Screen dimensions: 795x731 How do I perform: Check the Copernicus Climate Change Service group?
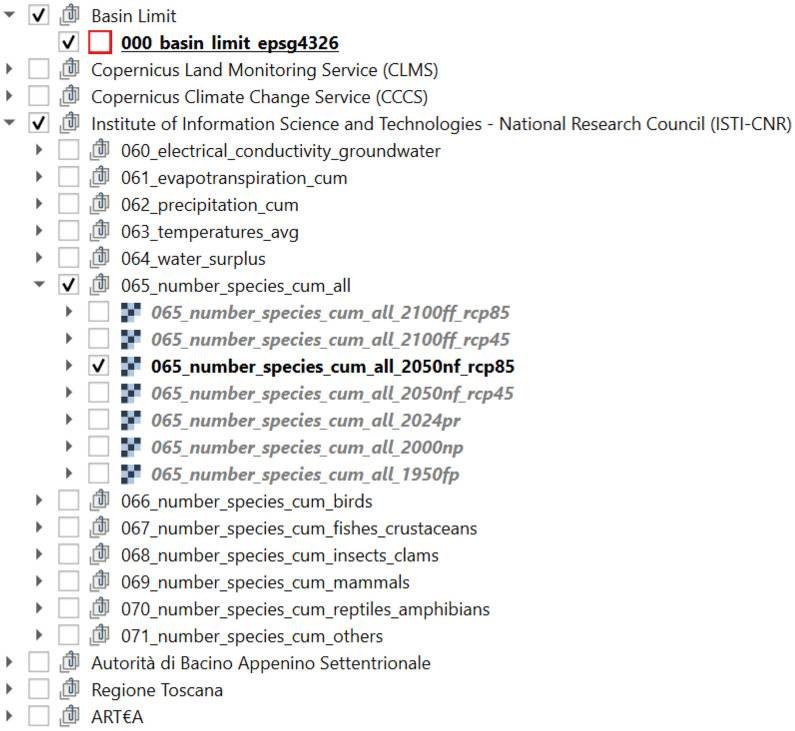(x=39, y=96)
